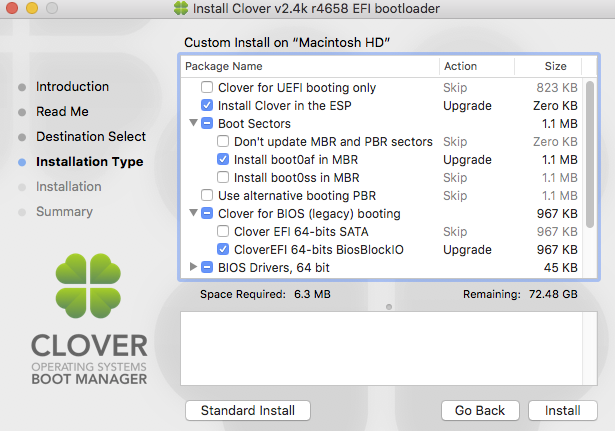The width and height of the screenshot is (615, 431).
Task: Click Custom Install on "Macintosh HD" heading
Action: pyautogui.click(x=287, y=42)
